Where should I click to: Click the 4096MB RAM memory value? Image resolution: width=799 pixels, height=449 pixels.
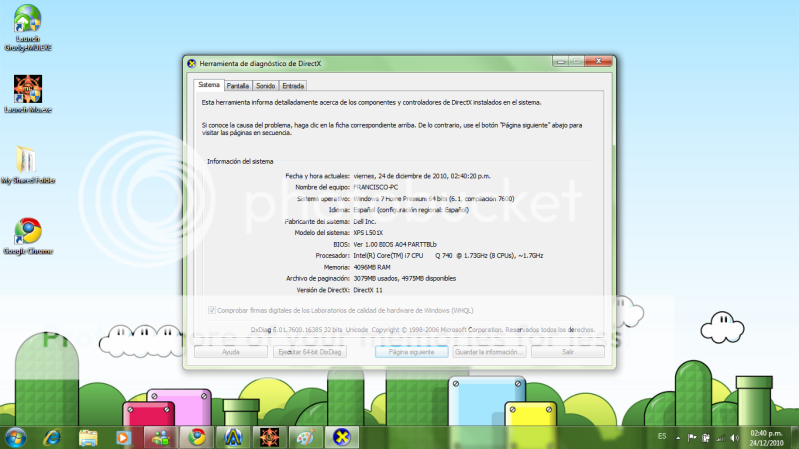click(372, 267)
